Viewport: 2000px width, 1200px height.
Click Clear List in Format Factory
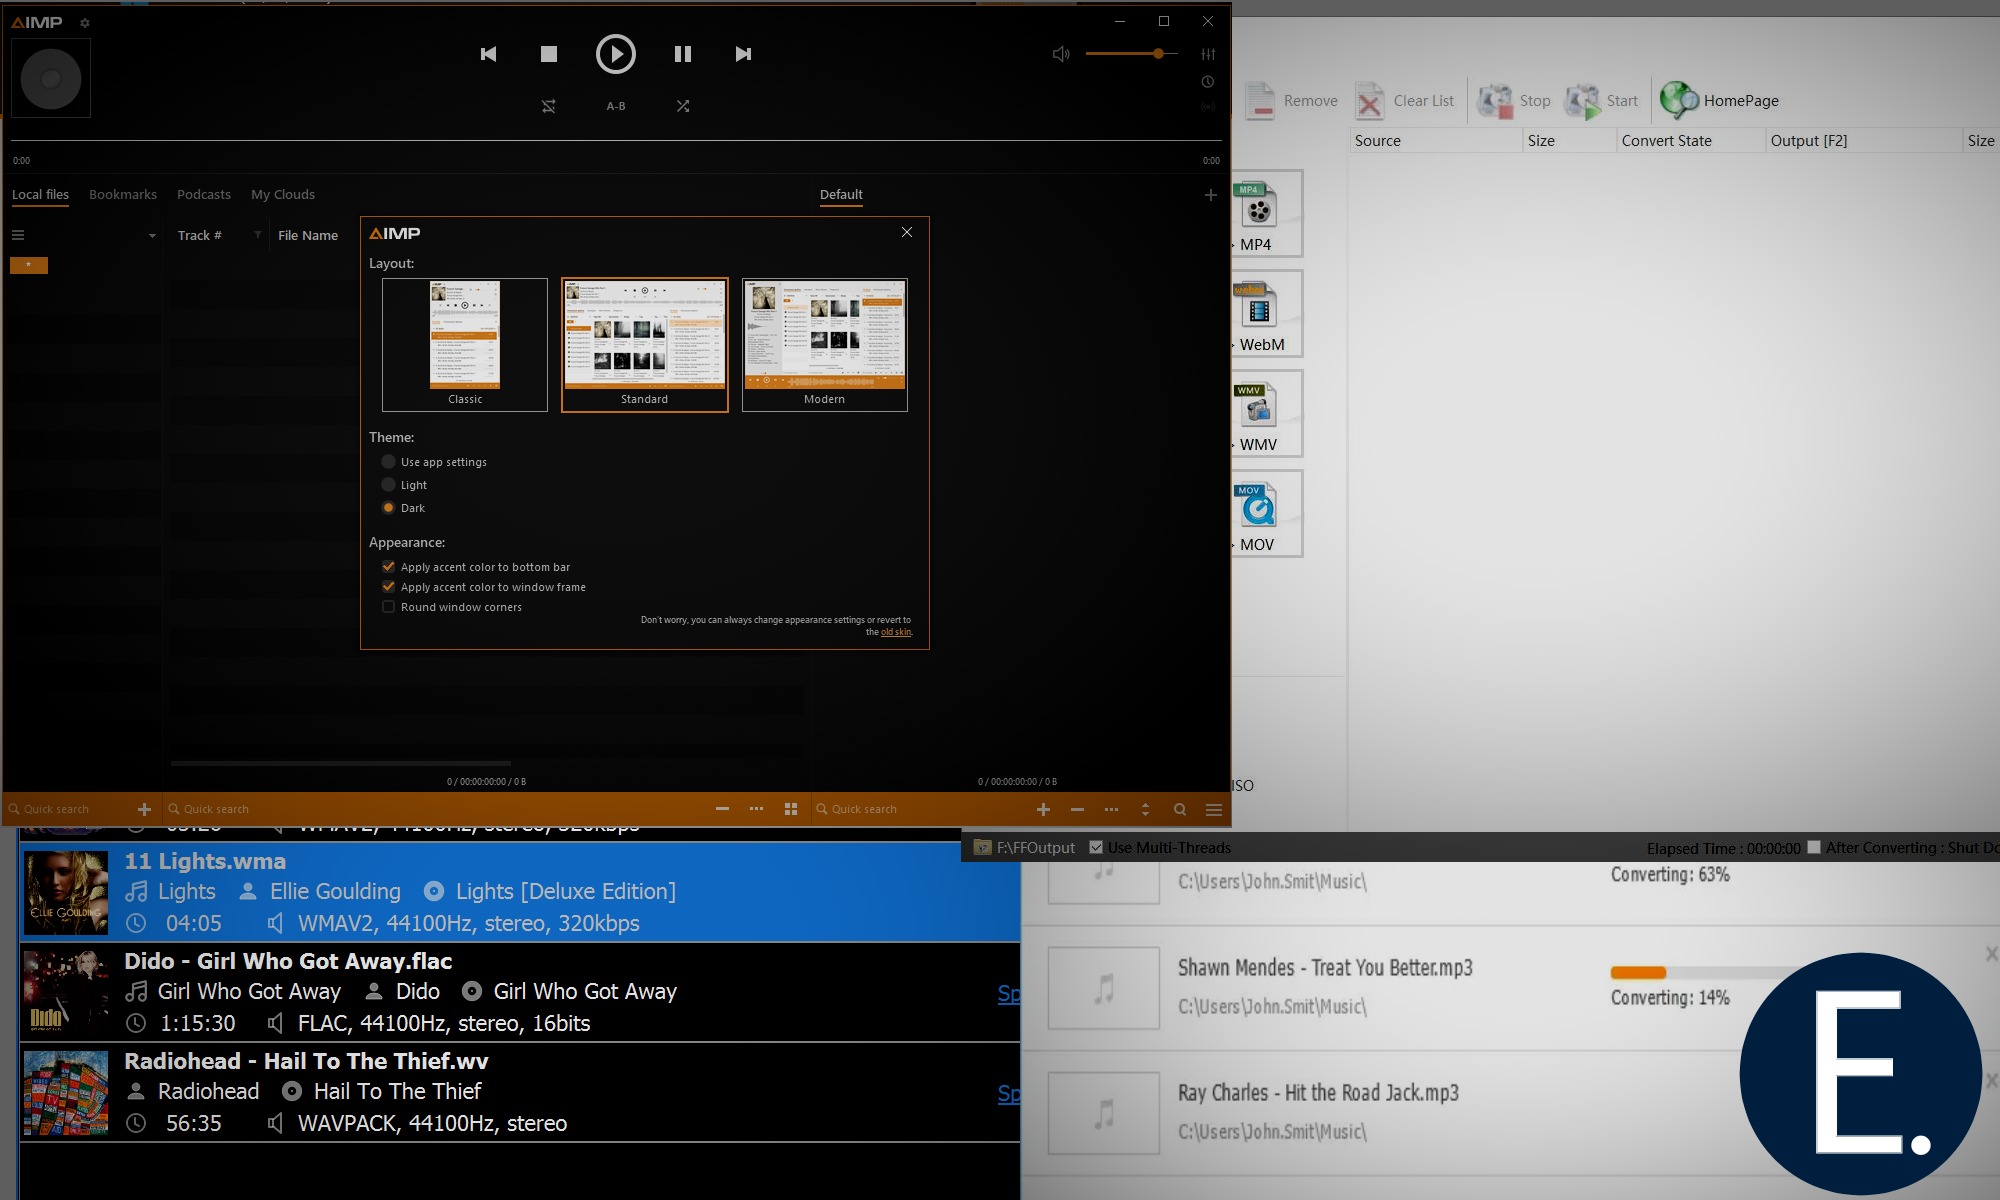tap(1406, 101)
